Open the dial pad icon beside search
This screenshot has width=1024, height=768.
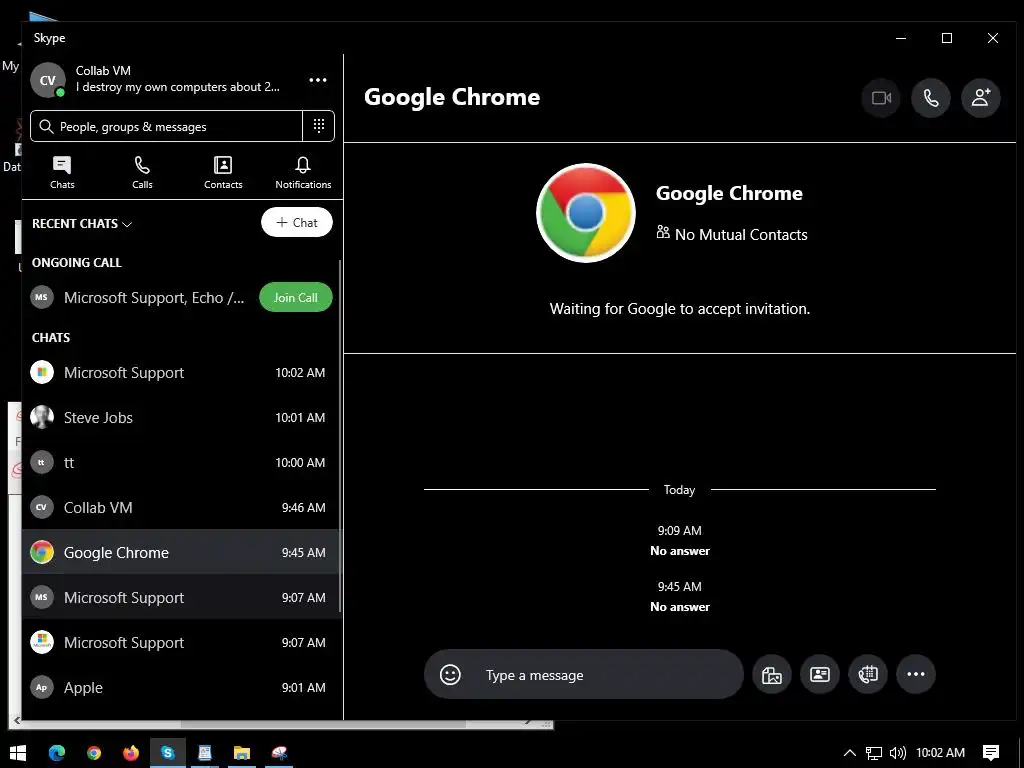click(319, 126)
